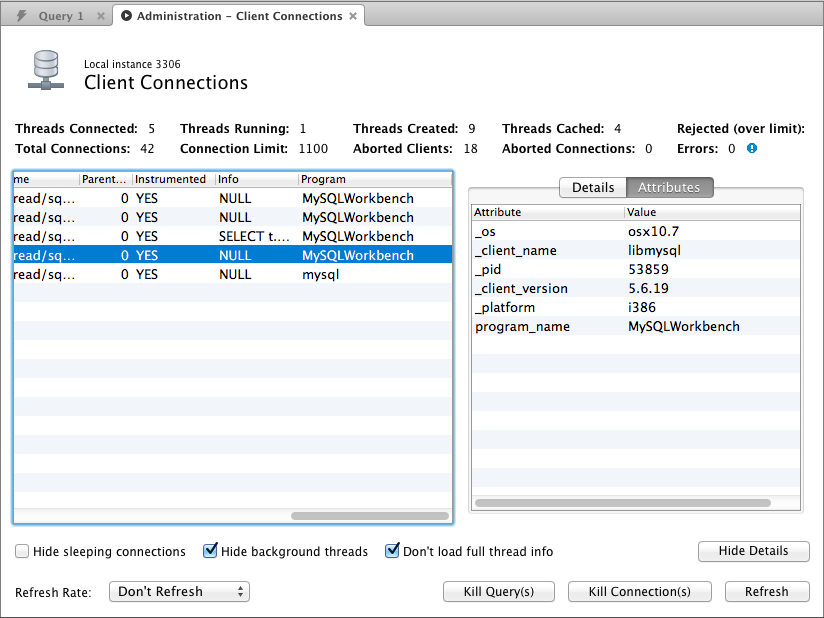Image resolution: width=824 pixels, height=618 pixels.
Task: Click the lightning icon on Query 1 tab
Action: point(22,16)
